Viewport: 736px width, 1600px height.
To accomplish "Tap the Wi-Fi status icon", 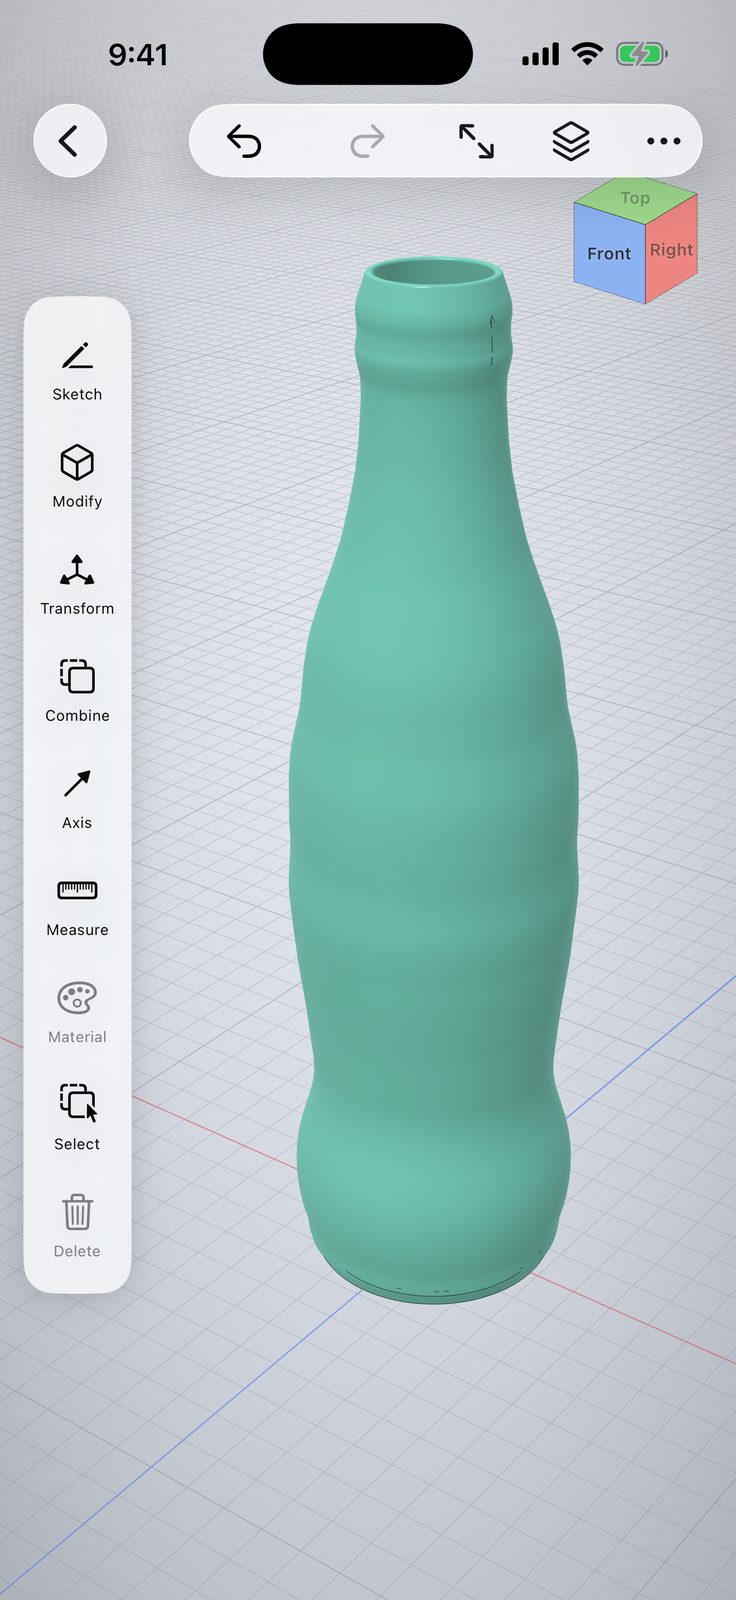I will click(x=587, y=54).
